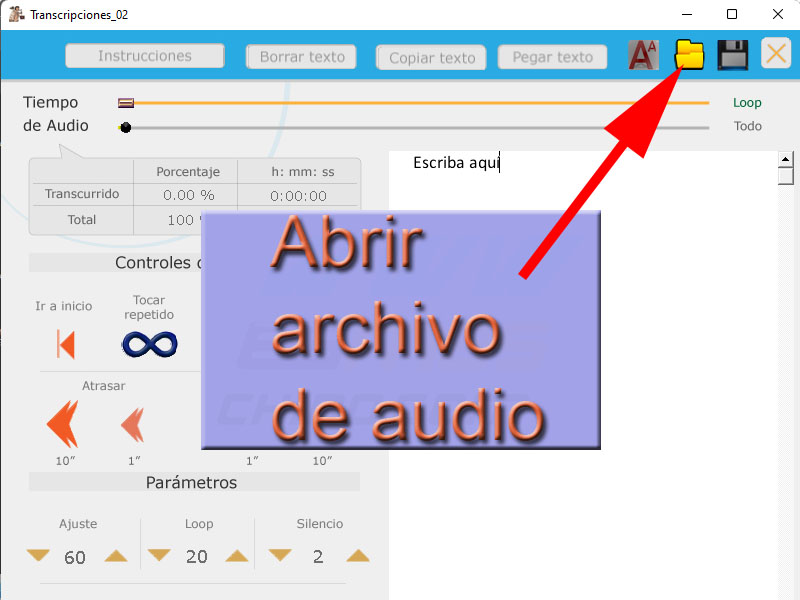Decrease Silencio value with down arrow
The width and height of the screenshot is (800, 600).
click(x=280, y=555)
